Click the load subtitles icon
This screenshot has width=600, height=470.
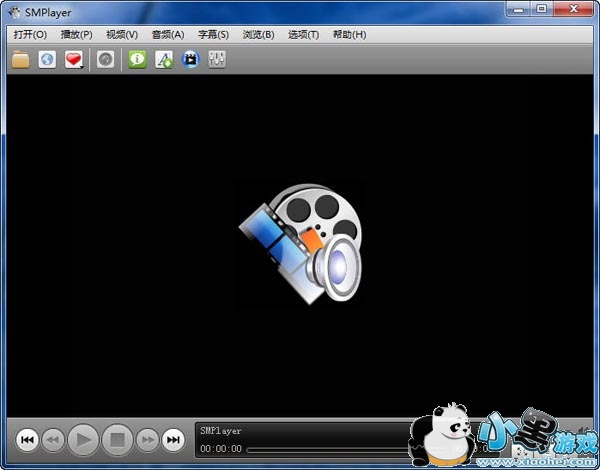(164, 60)
